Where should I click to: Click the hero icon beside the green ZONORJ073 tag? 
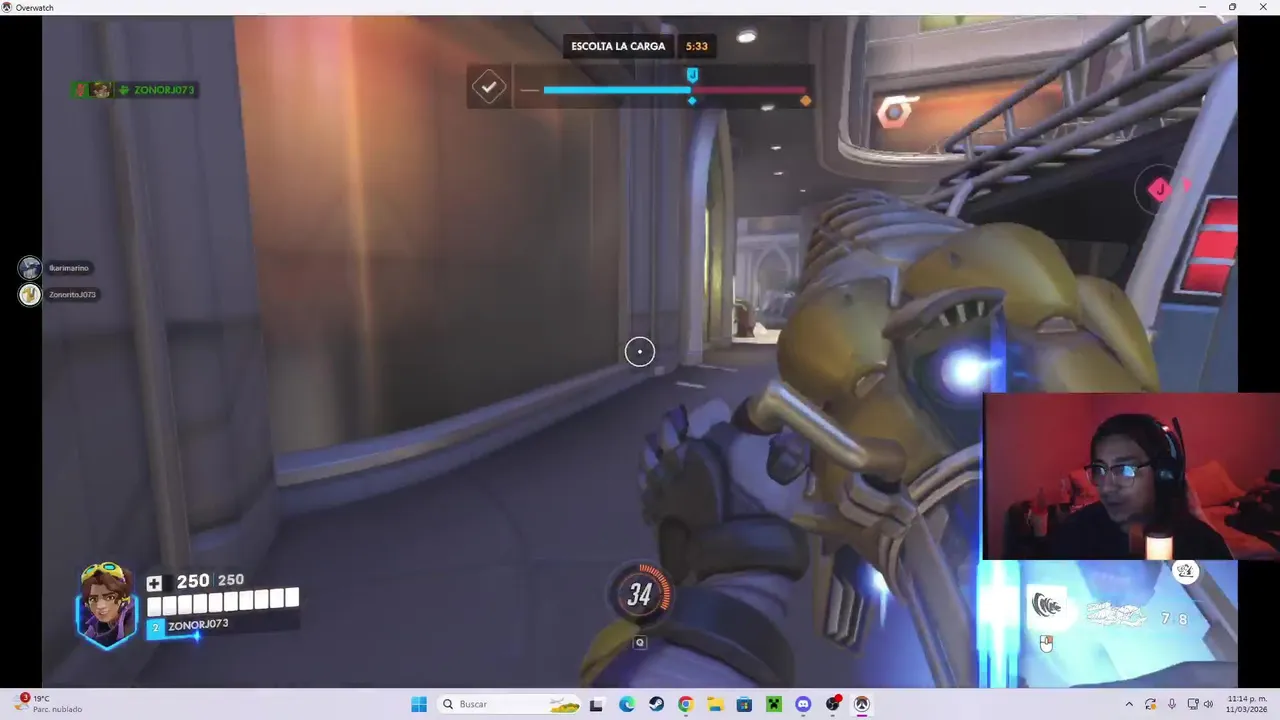point(101,90)
